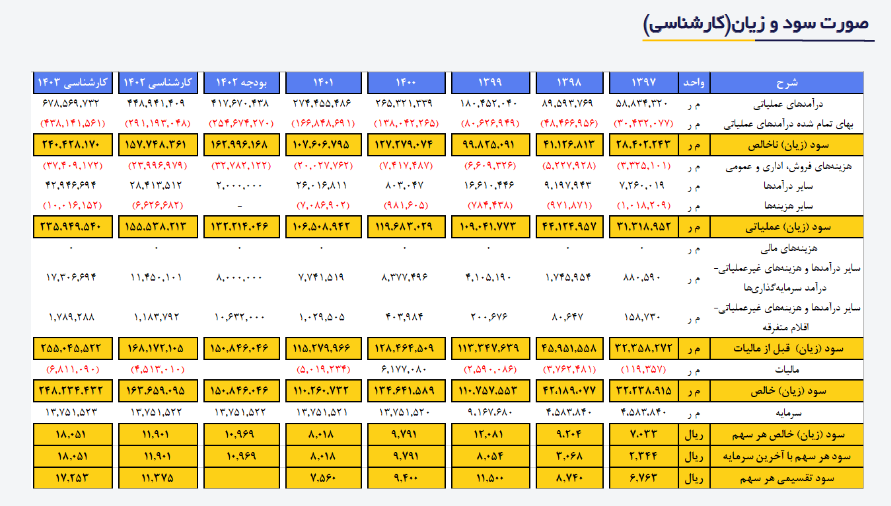Click the بودجه ۱۴۰۲ column header
This screenshot has height=506, width=891.
pos(241,80)
